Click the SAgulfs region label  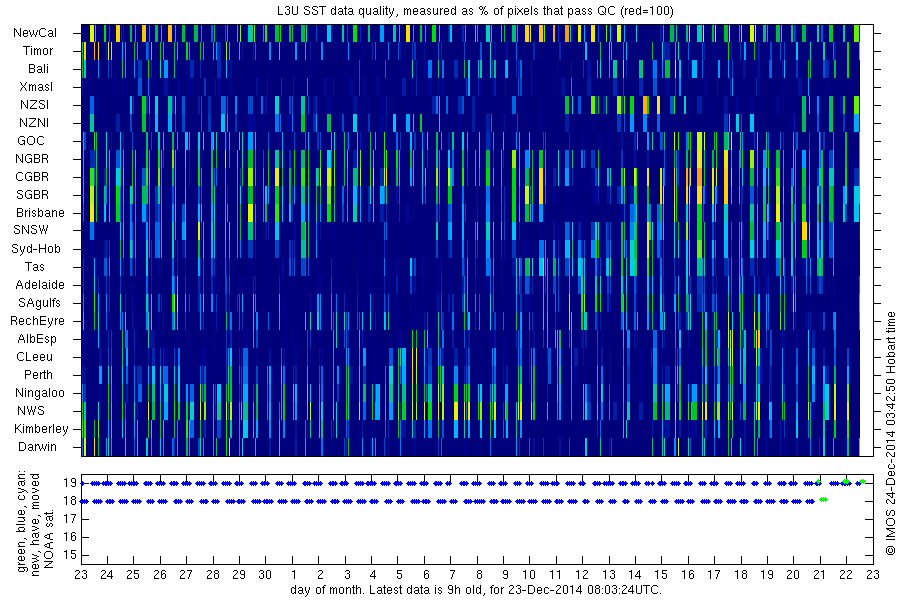point(39,303)
